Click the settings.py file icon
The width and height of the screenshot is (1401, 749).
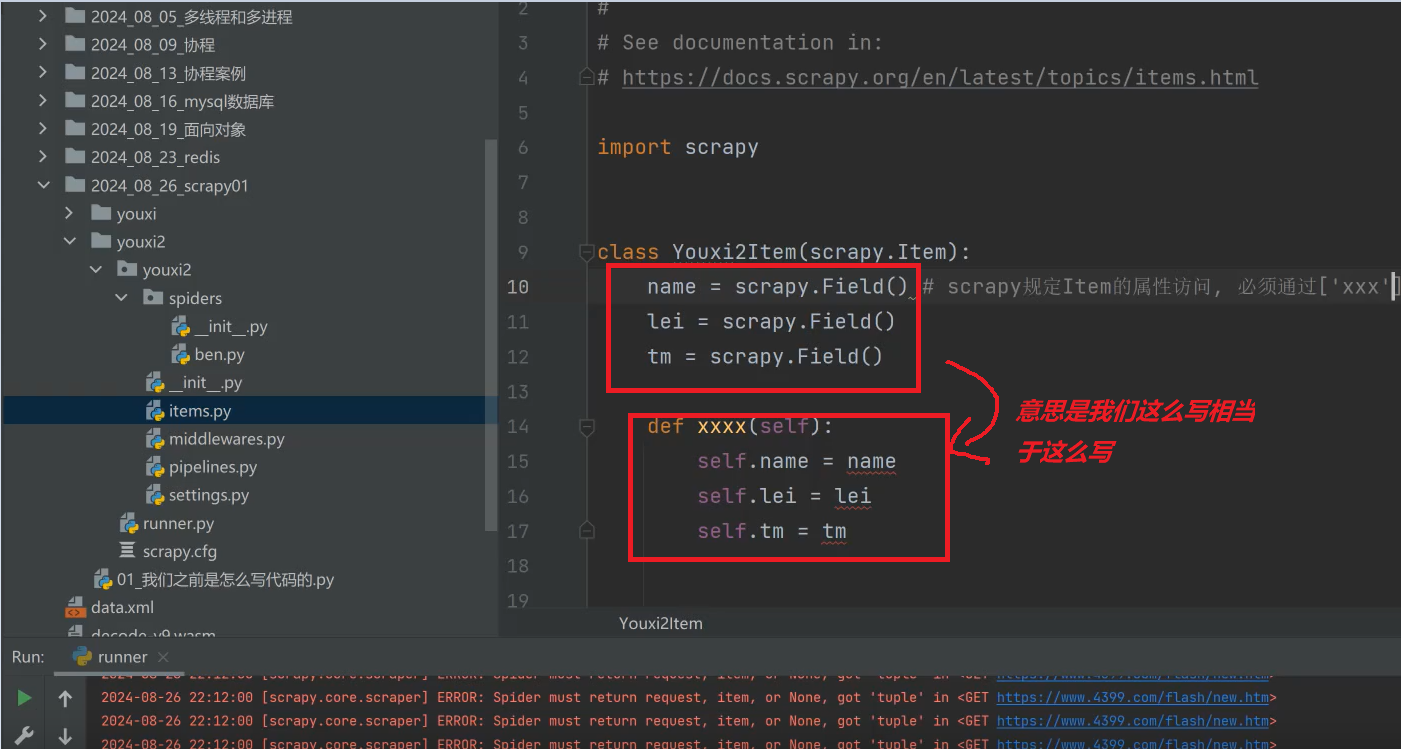pos(155,495)
